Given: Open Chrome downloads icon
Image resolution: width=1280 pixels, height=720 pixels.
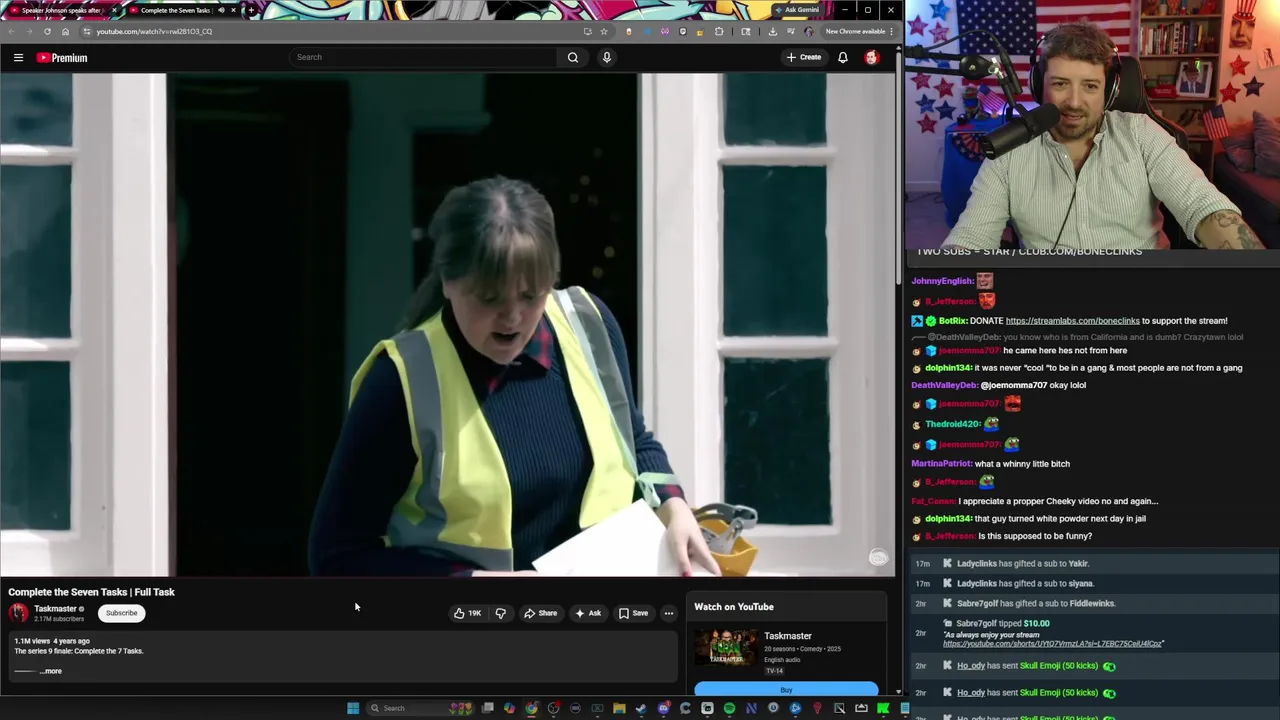Looking at the screenshot, I should click(x=772, y=31).
